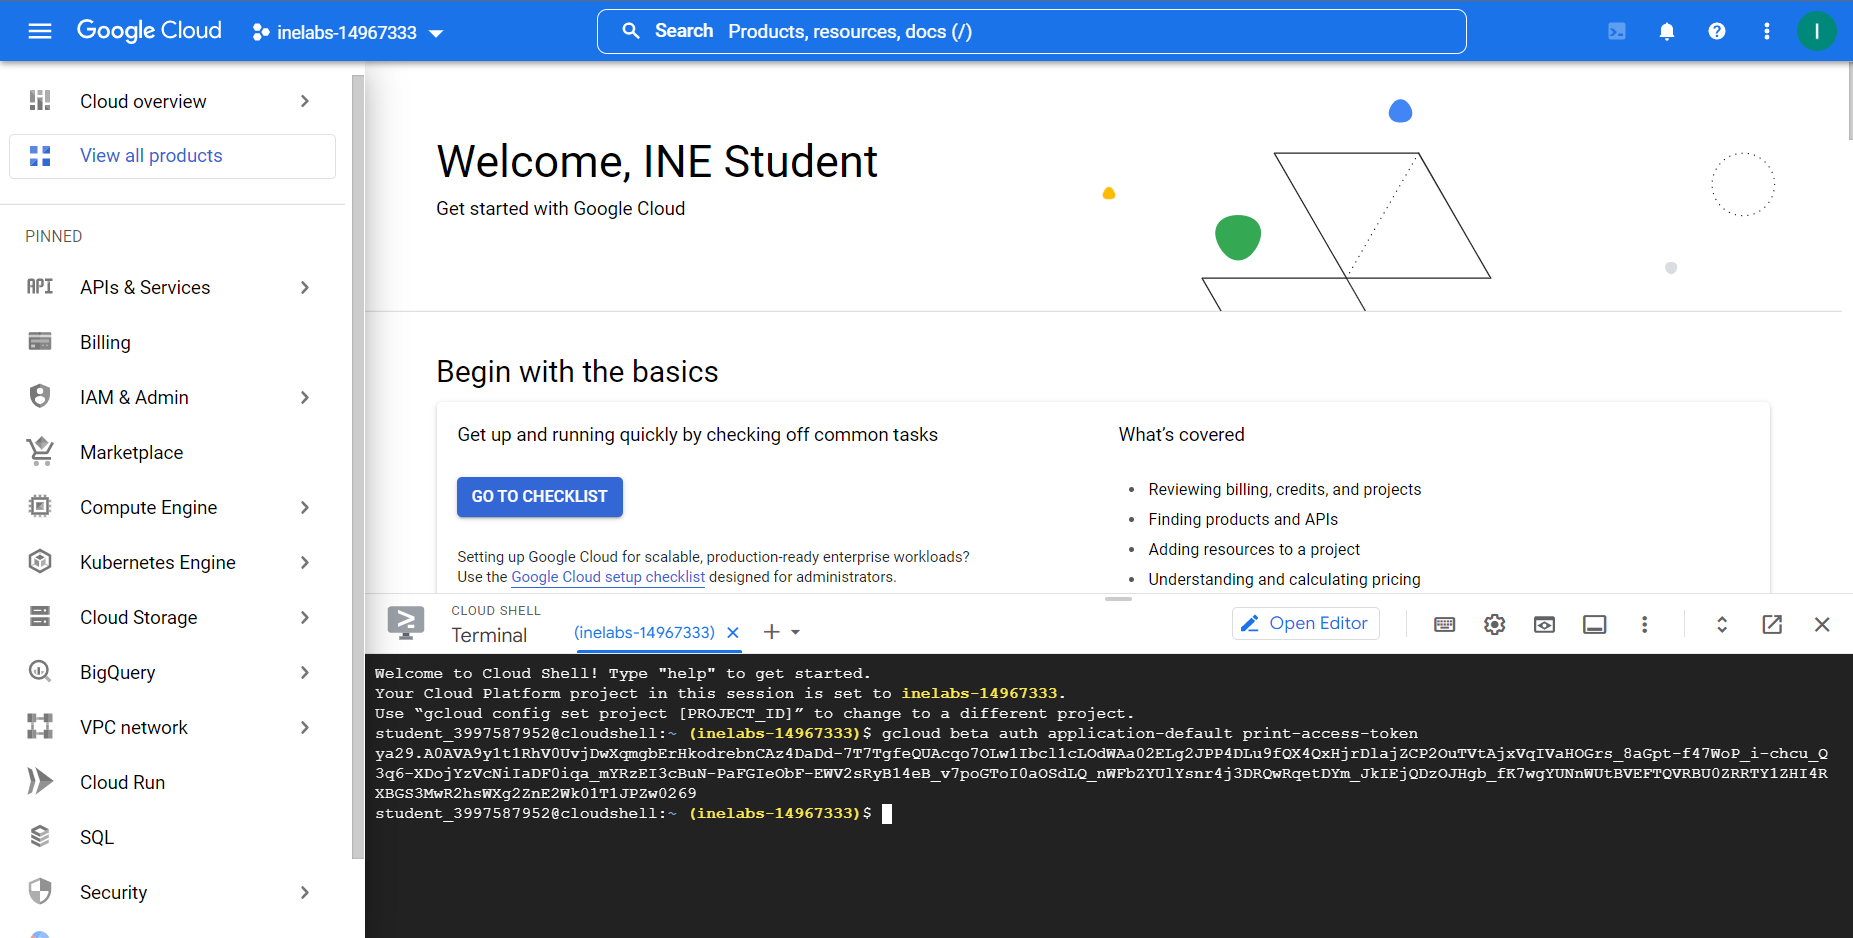Click the Cloud Run icon
This screenshot has height=938, width=1853.
coord(40,782)
